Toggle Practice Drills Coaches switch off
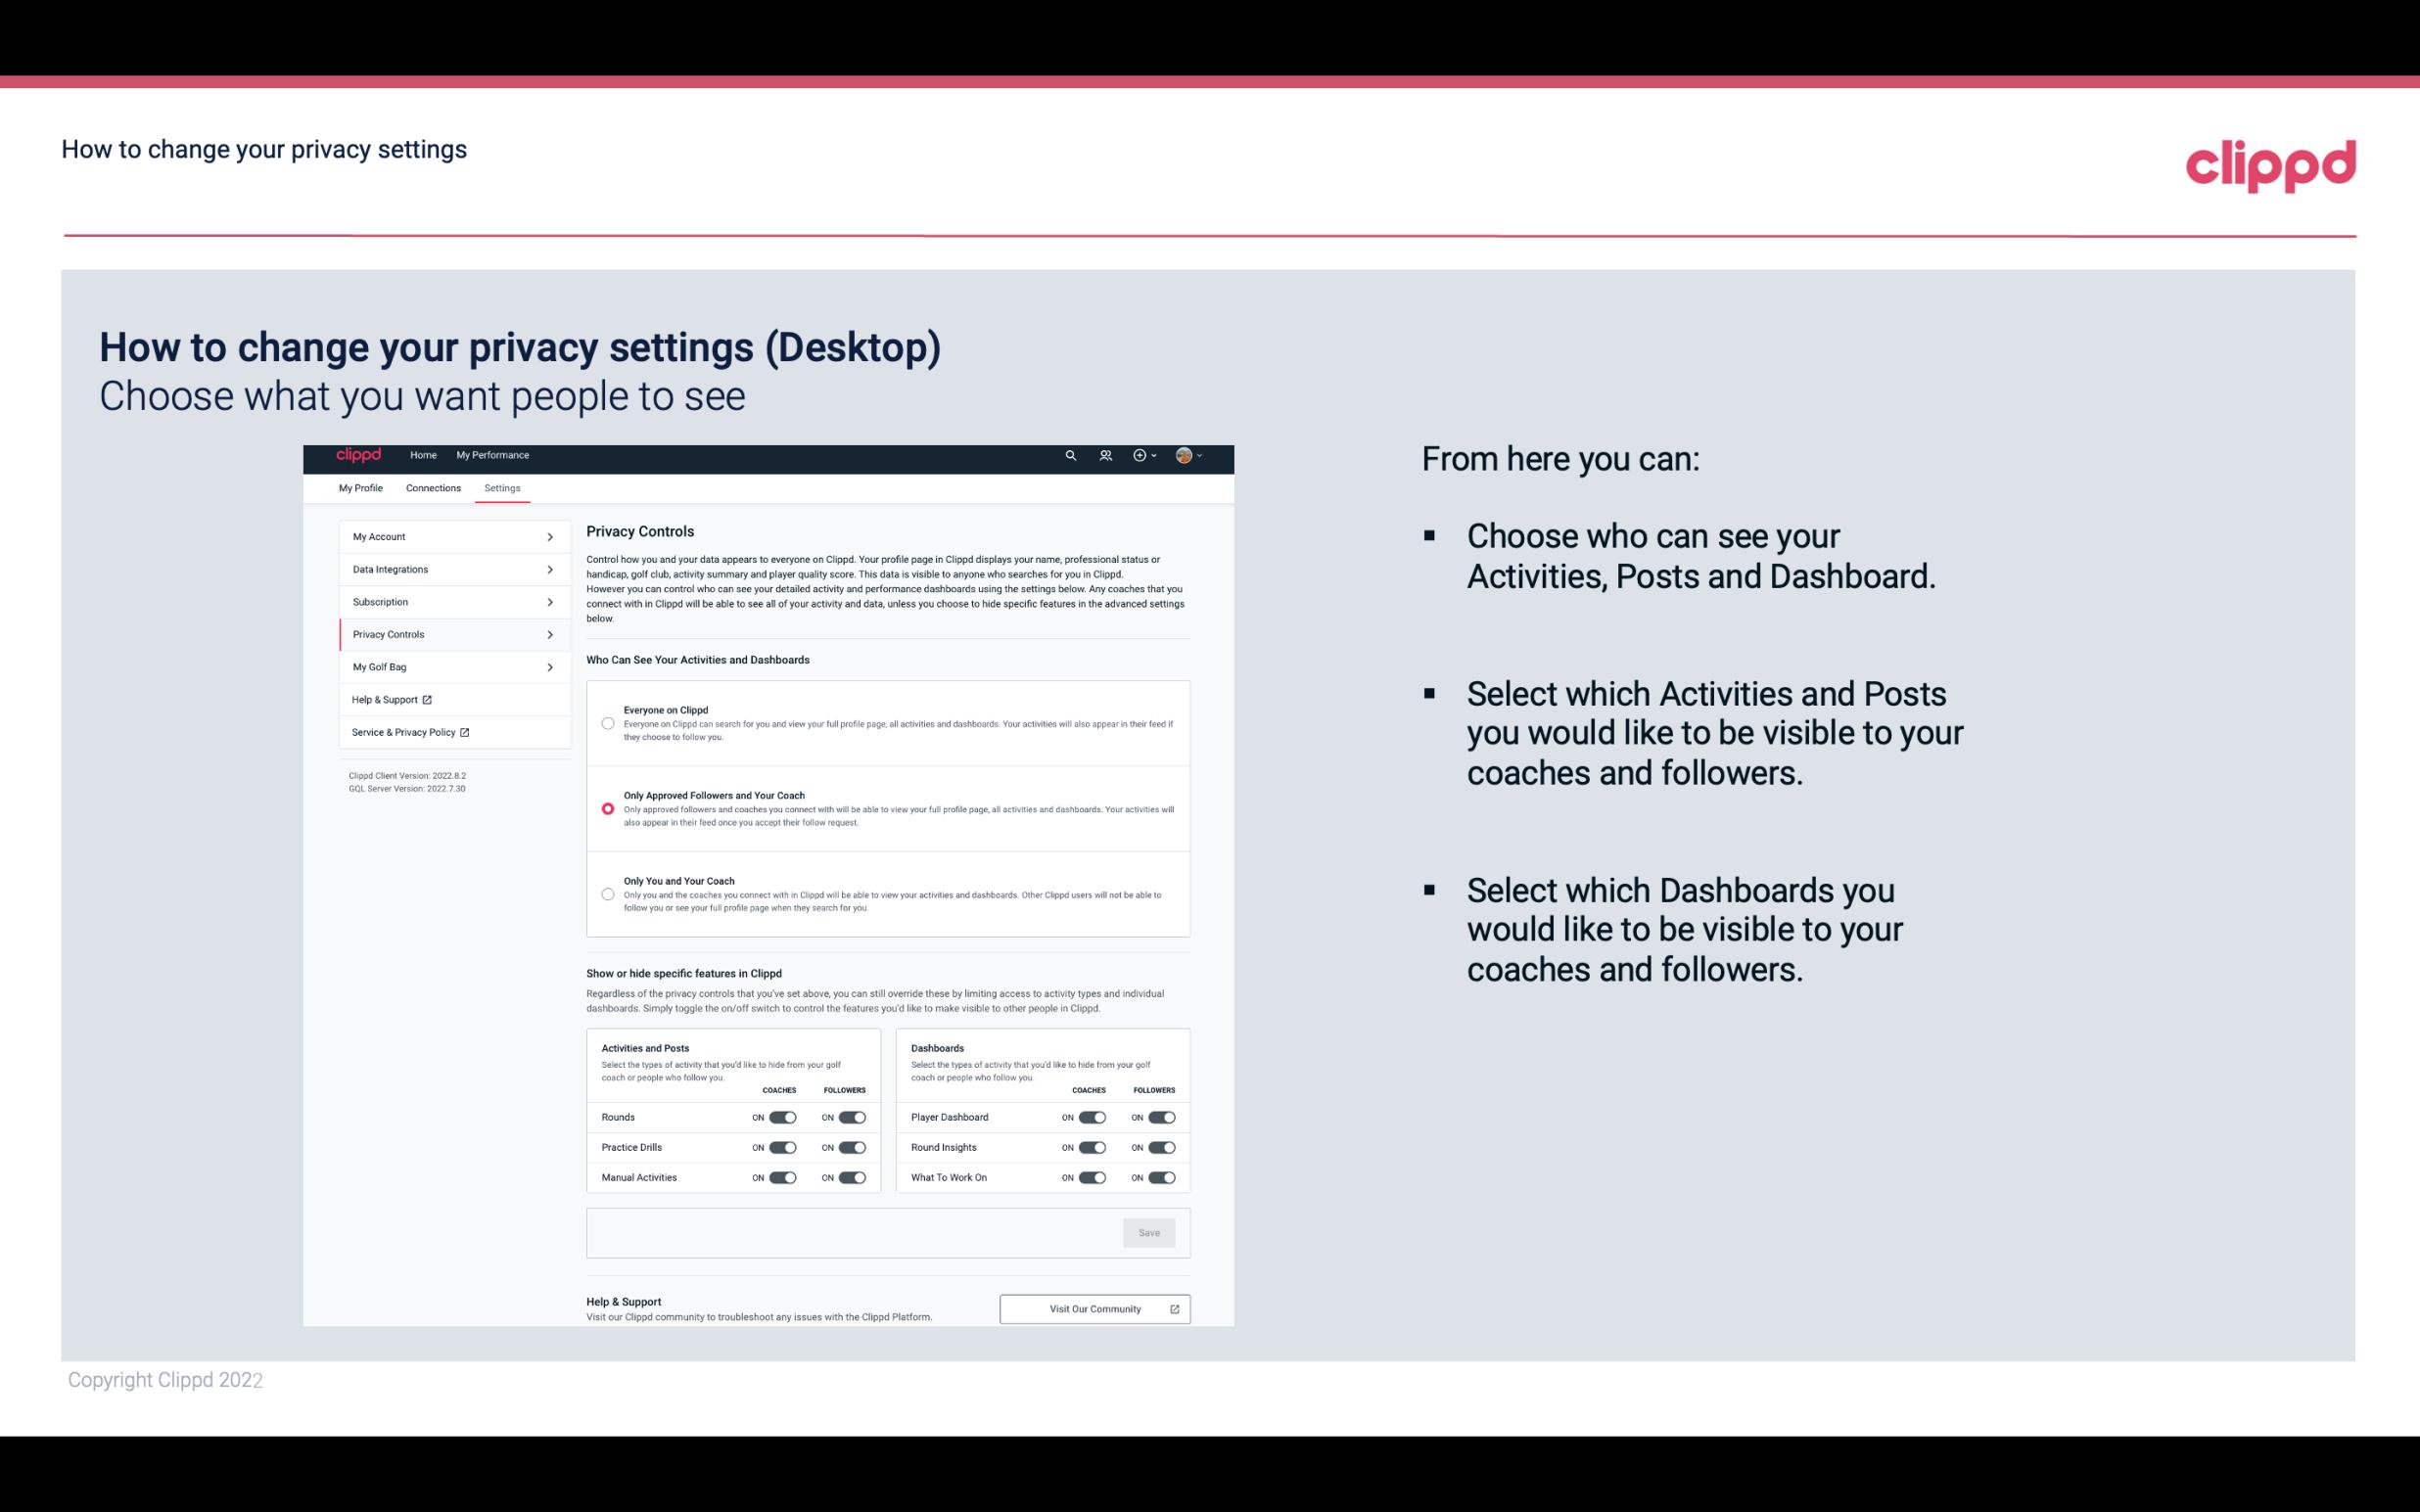 782,1146
